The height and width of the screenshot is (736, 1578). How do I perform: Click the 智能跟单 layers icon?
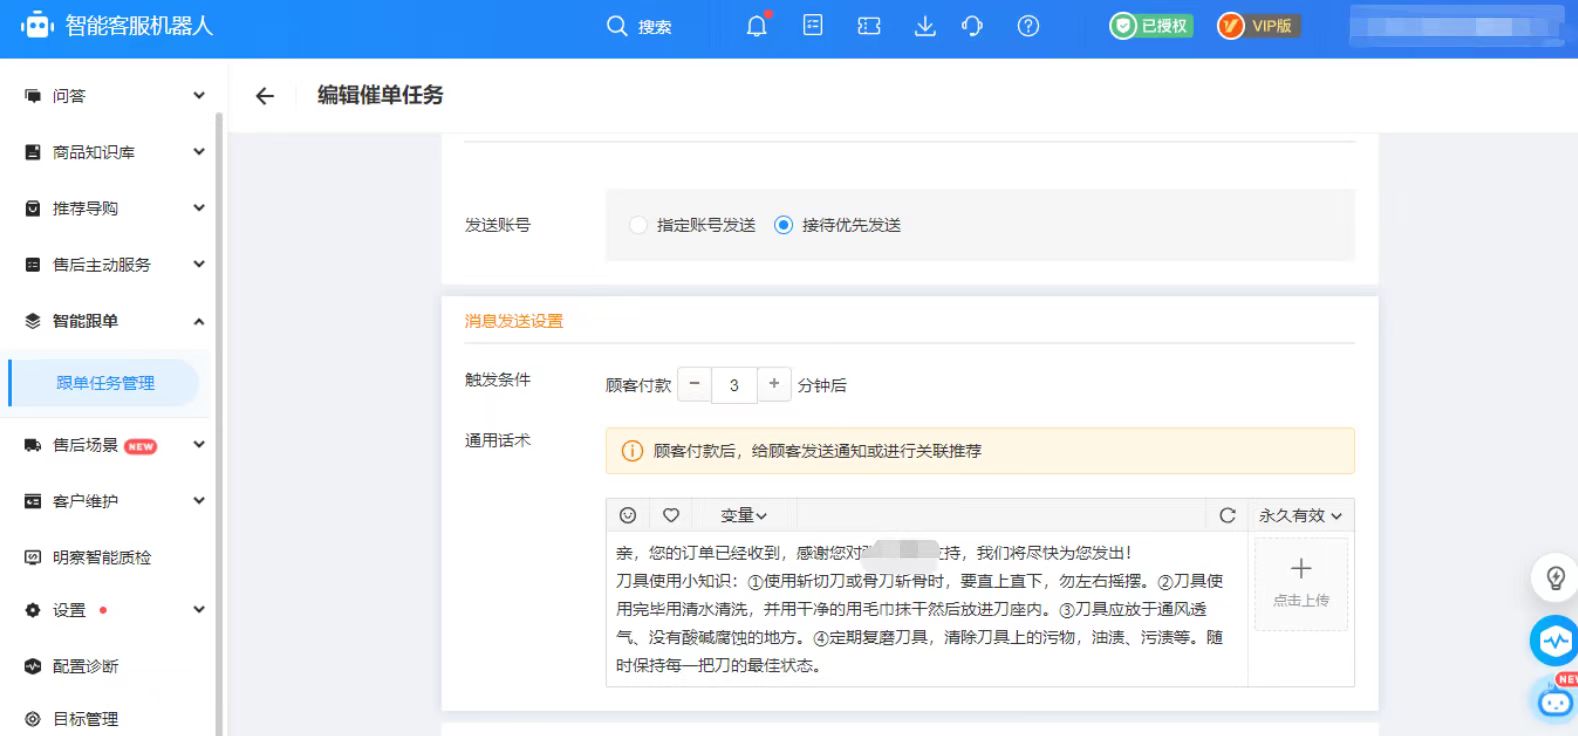click(33, 321)
